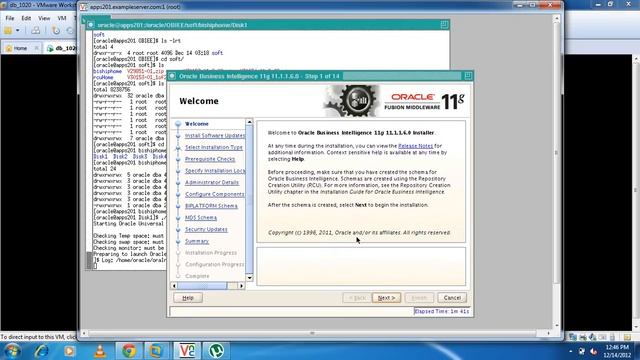Image resolution: width=640 pixels, height=360 pixels.
Task: Open the Release Notes link
Action: 415,146
